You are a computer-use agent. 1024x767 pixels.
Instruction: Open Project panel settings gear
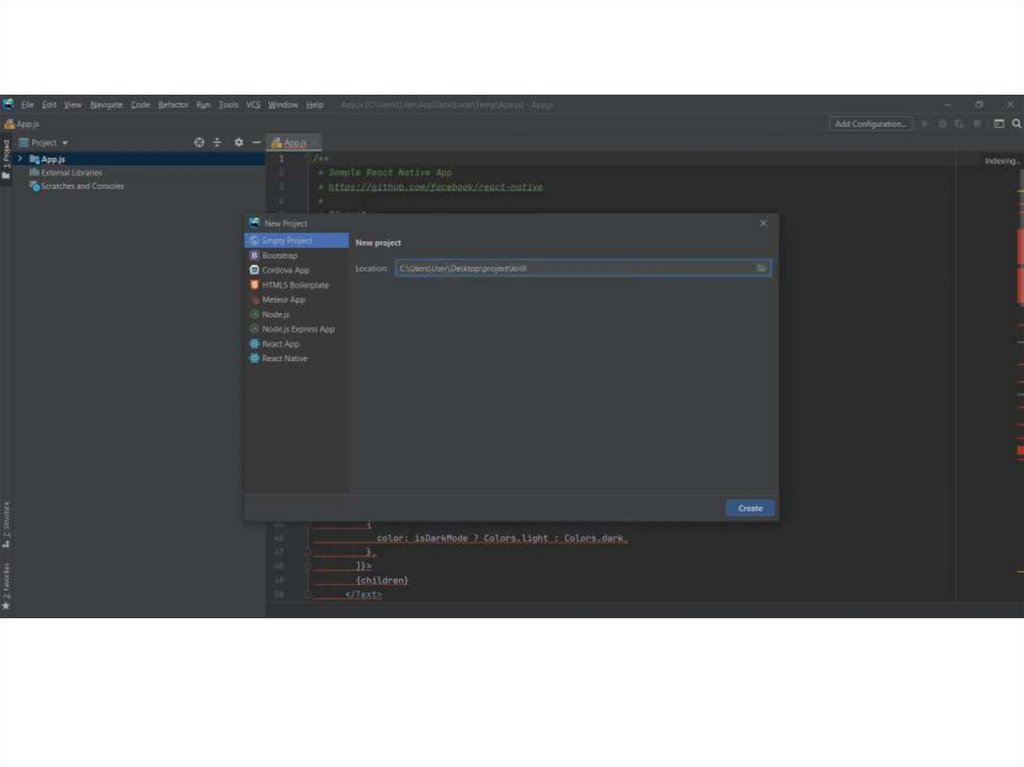click(x=238, y=143)
